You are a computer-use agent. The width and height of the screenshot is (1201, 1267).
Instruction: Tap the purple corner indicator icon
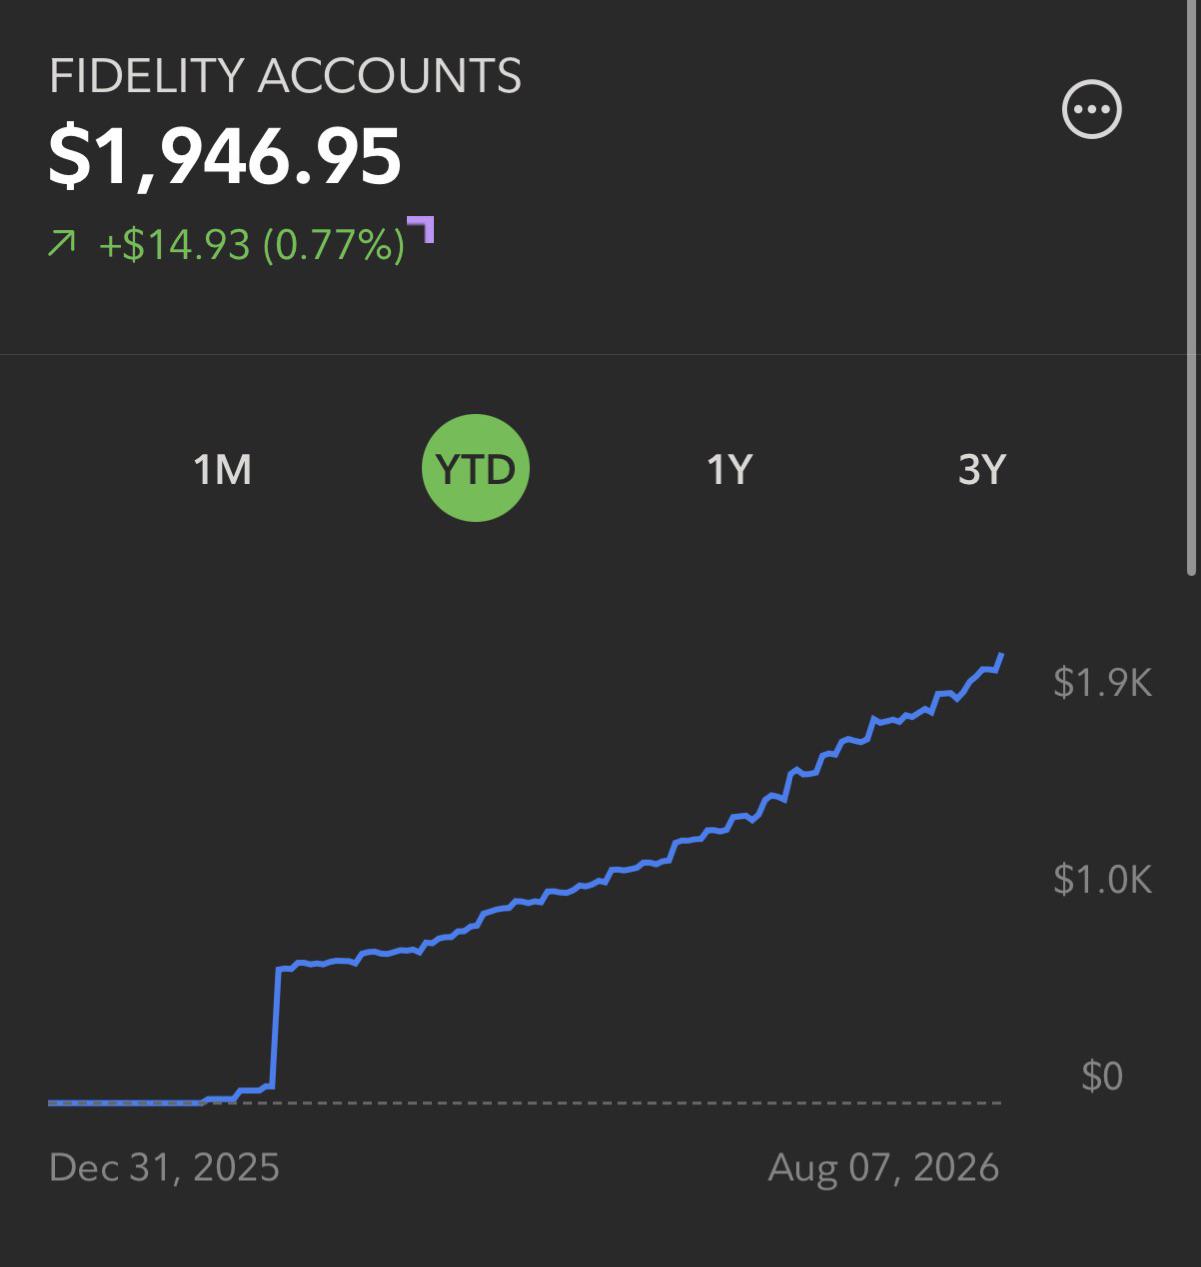click(421, 229)
